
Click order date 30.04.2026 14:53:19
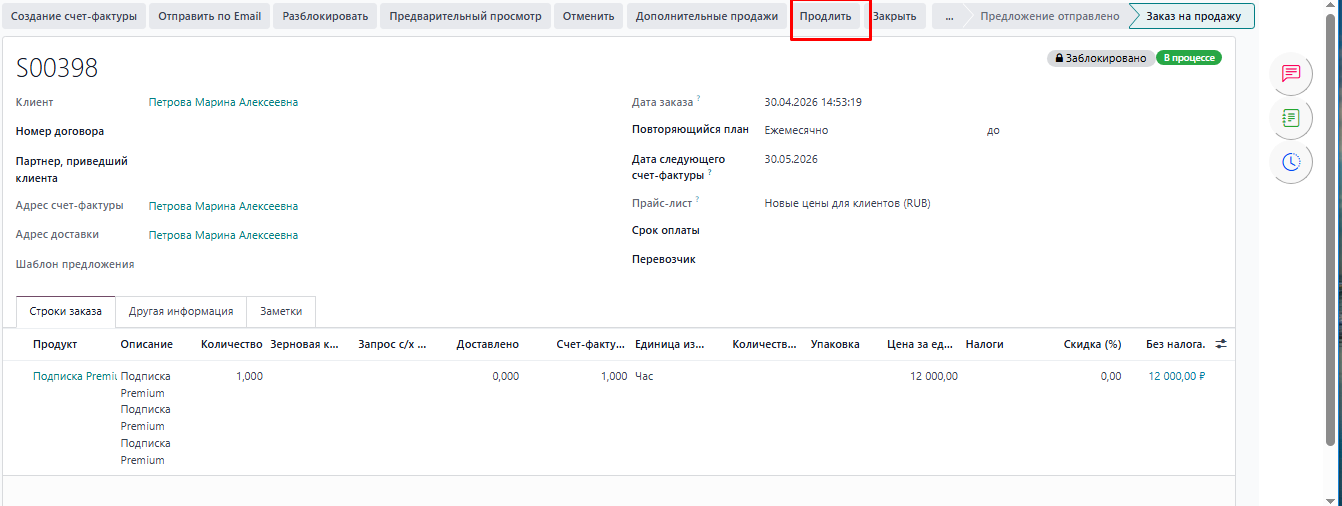[x=813, y=102]
